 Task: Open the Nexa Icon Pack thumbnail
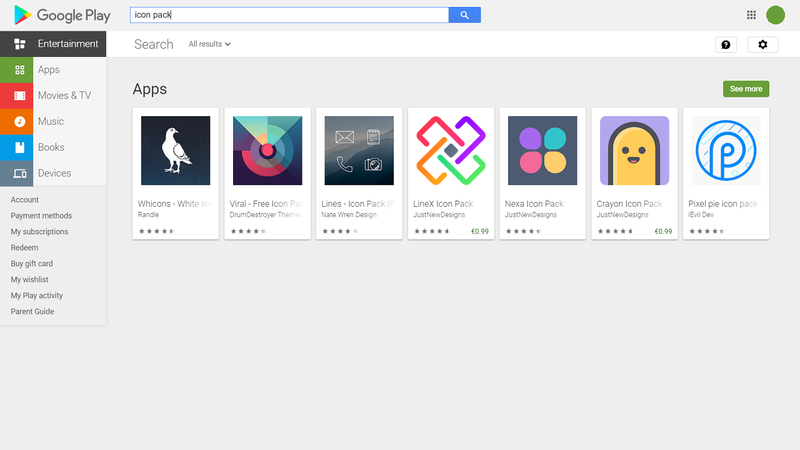pos(542,151)
